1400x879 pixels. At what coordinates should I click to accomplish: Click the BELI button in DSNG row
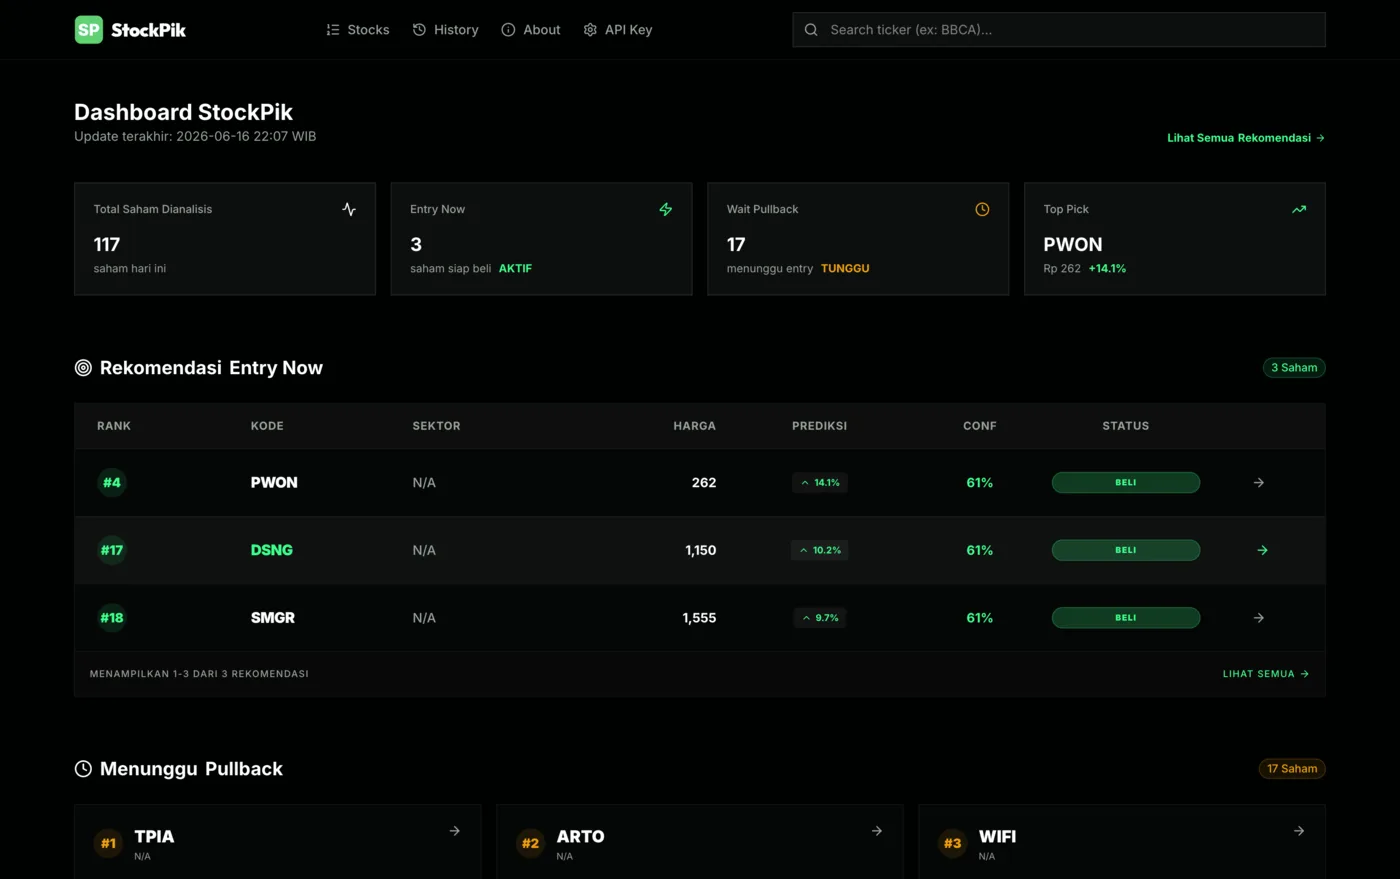[x=1126, y=550]
